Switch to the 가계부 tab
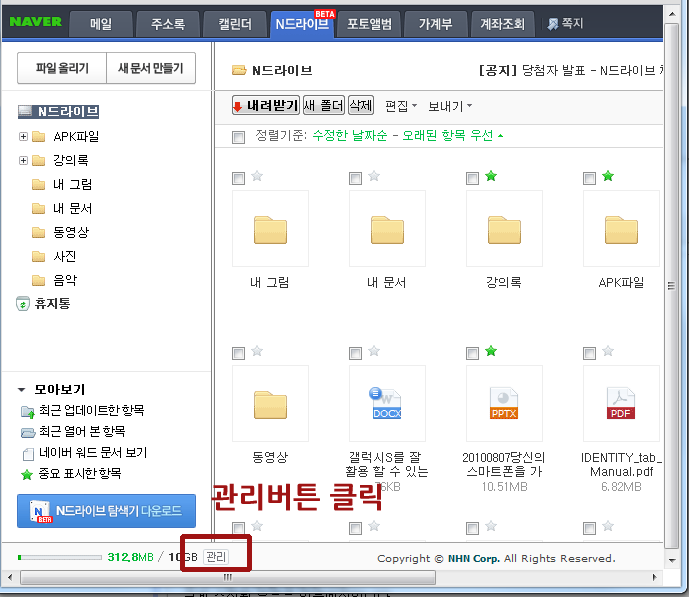Image resolution: width=689 pixels, height=597 pixels. (x=435, y=24)
